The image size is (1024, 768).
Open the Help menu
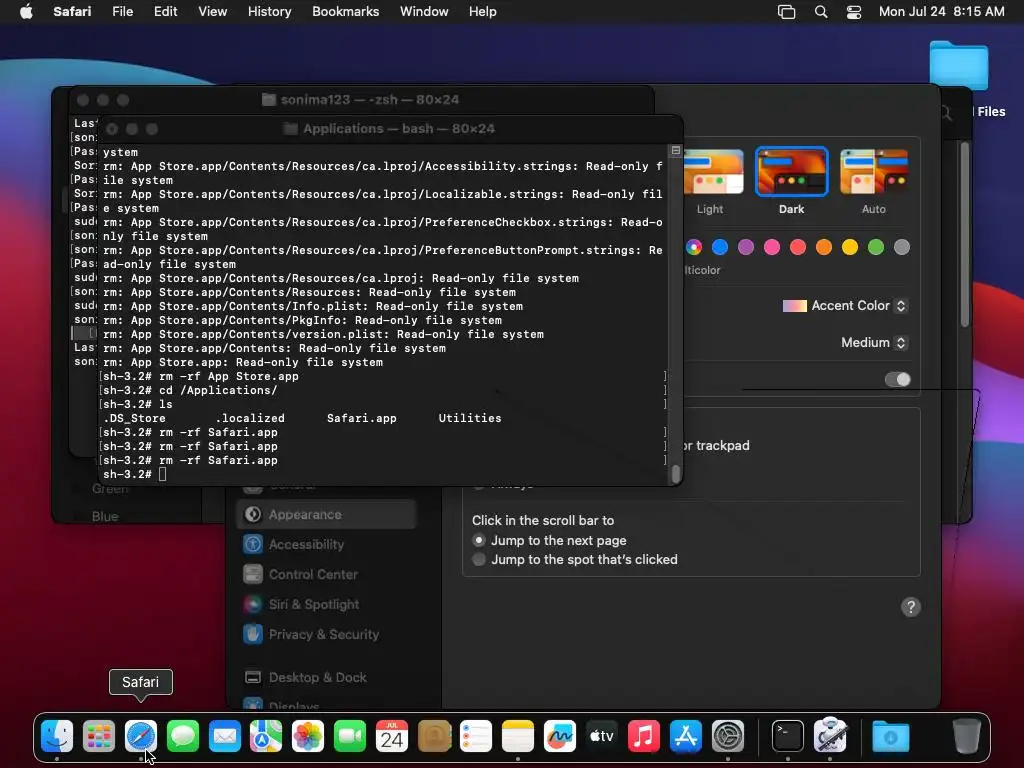point(483,12)
